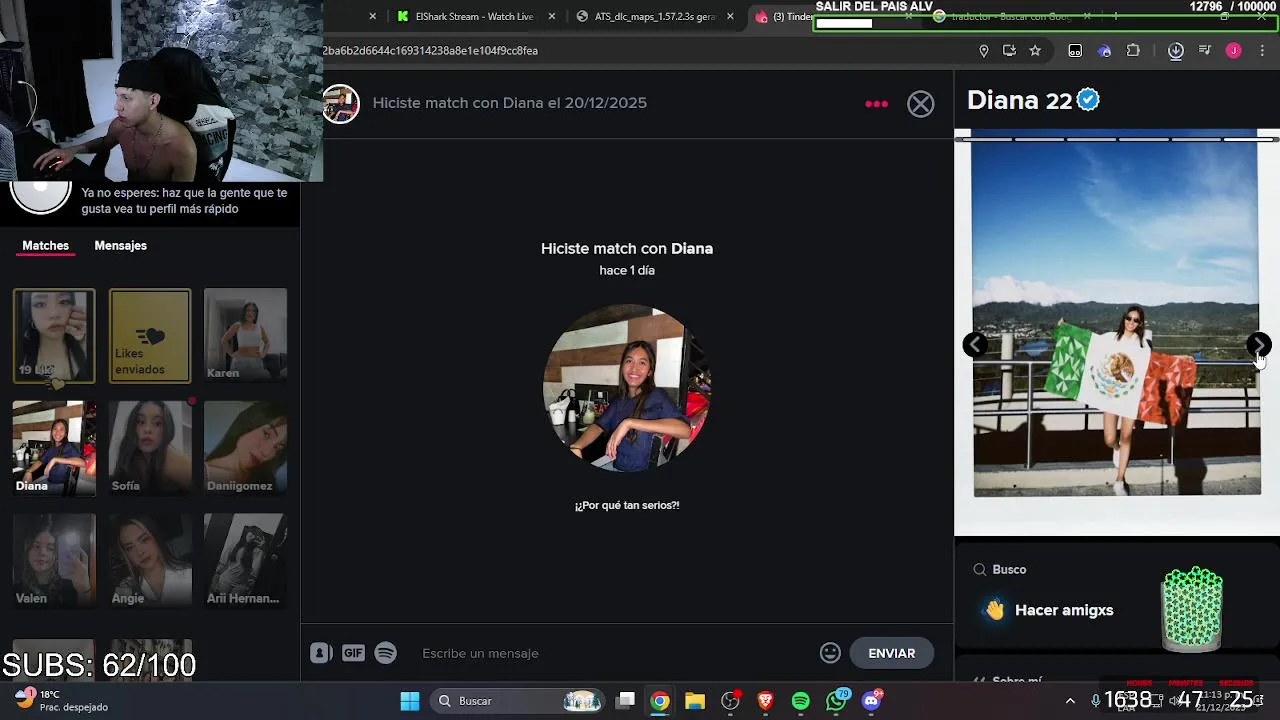
Task: Open Spotify on taskbar
Action: point(800,701)
